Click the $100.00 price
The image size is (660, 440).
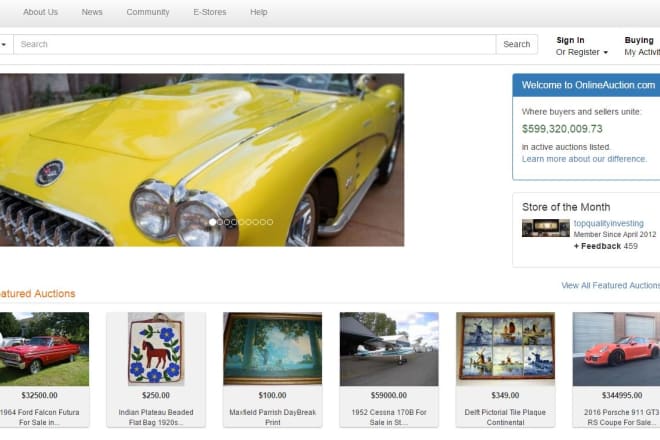272,395
